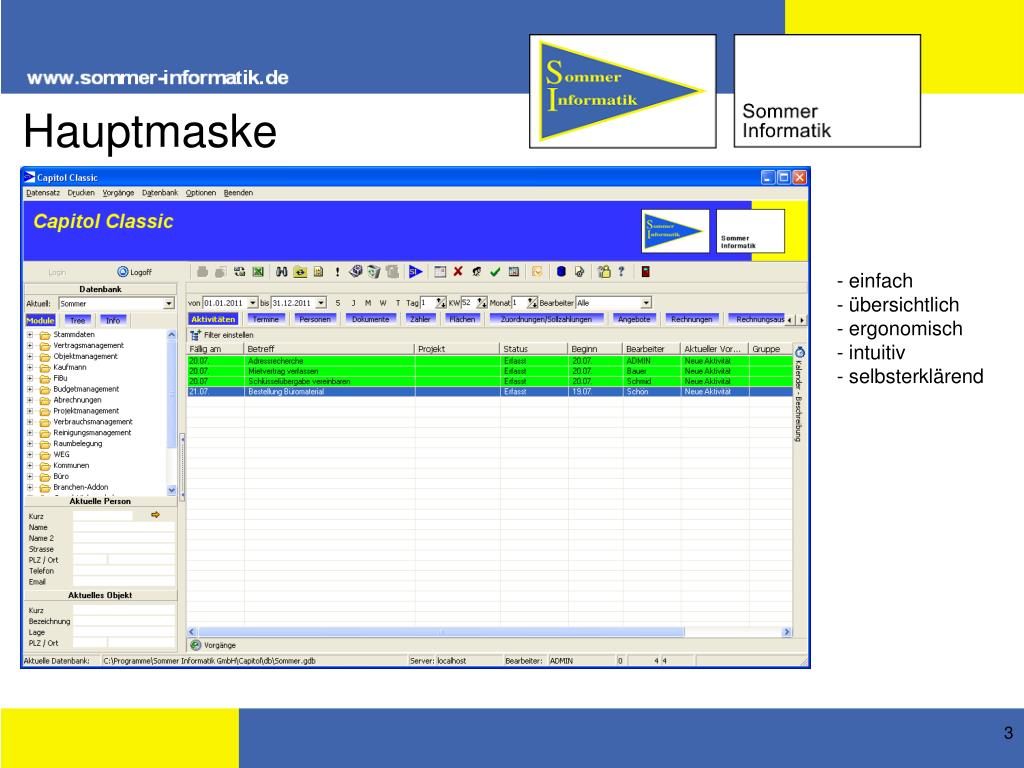Open the Aktuell database dropdown
This screenshot has width=1024, height=768.
click(169, 304)
